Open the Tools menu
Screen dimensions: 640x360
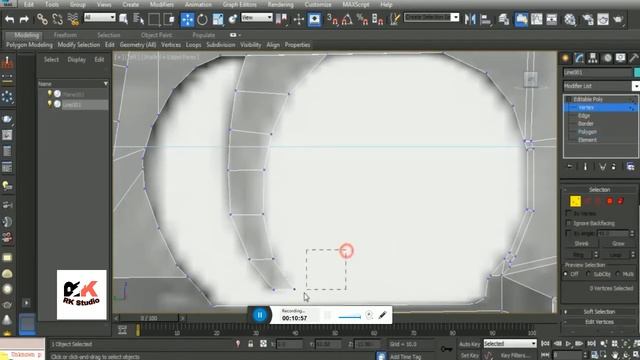click(52, 4)
